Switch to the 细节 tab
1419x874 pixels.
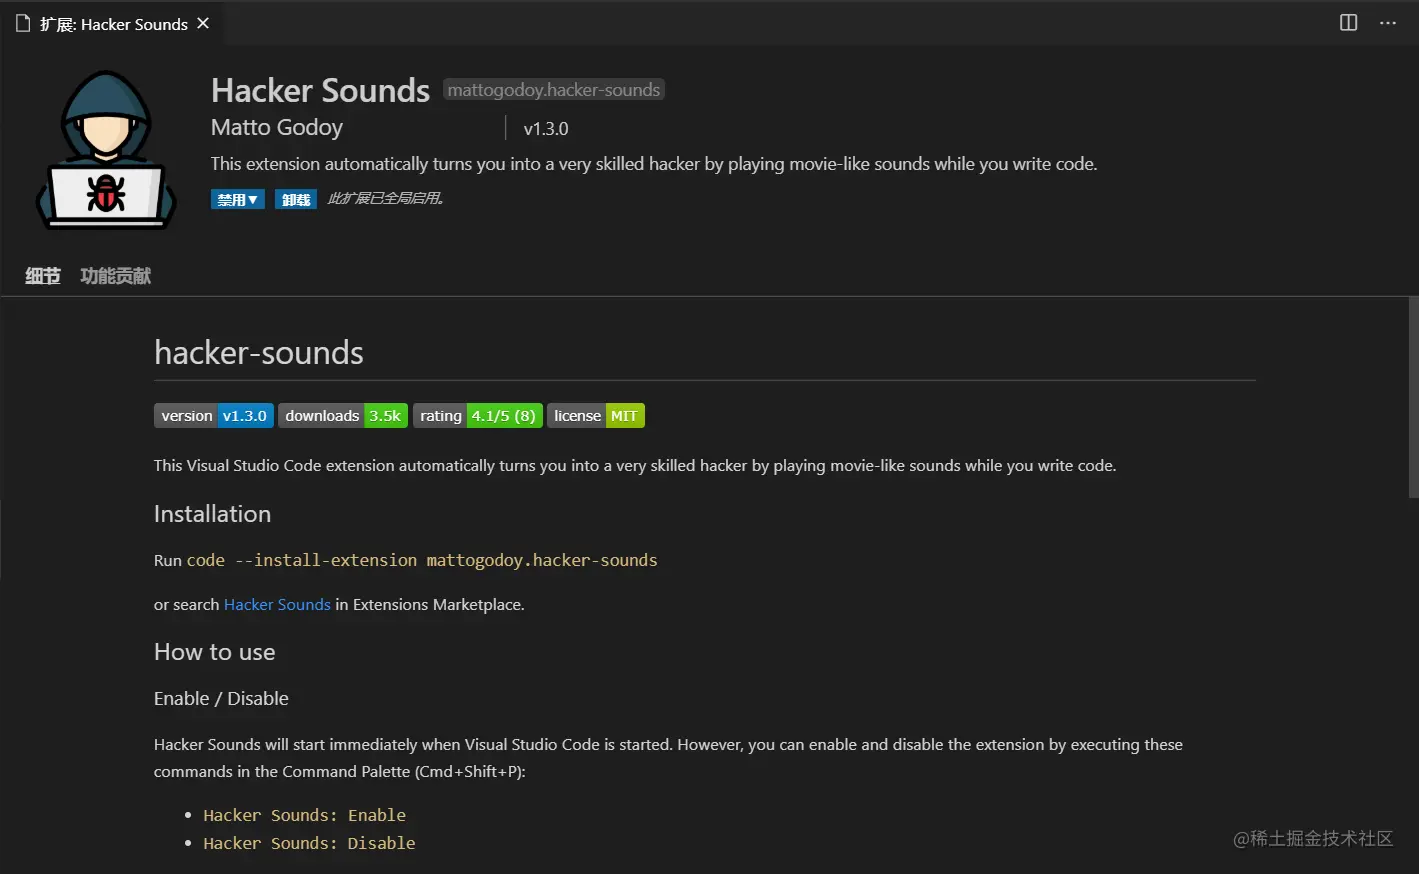[43, 276]
